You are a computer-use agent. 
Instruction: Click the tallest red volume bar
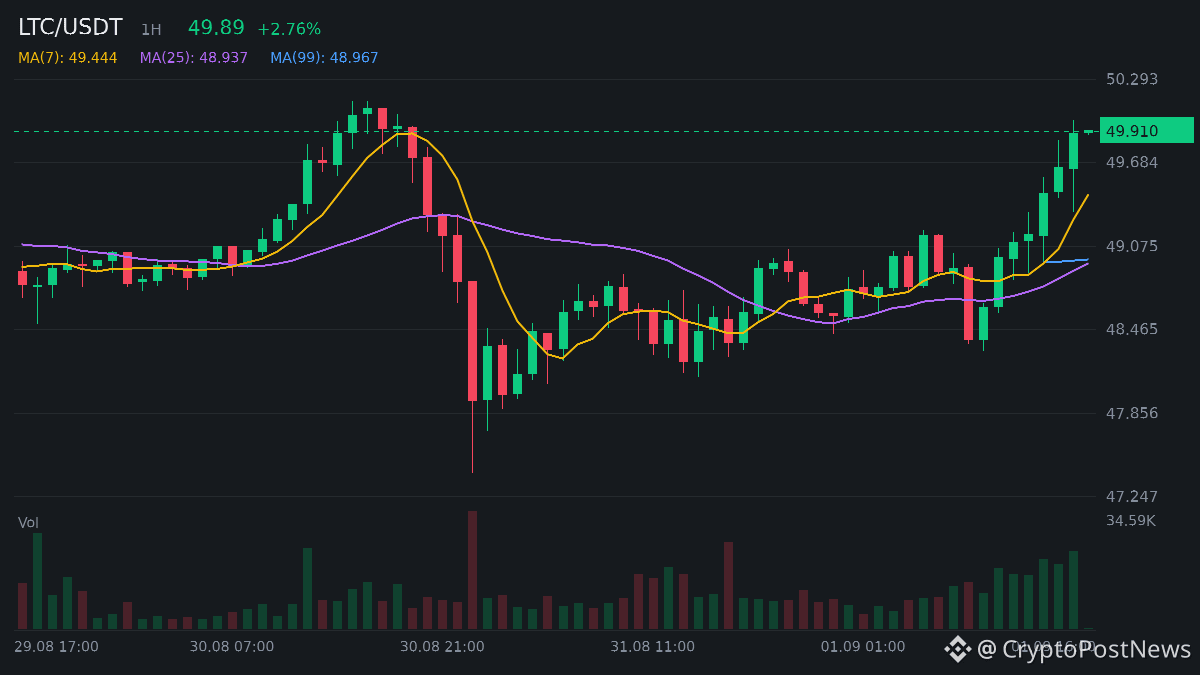(x=472, y=570)
